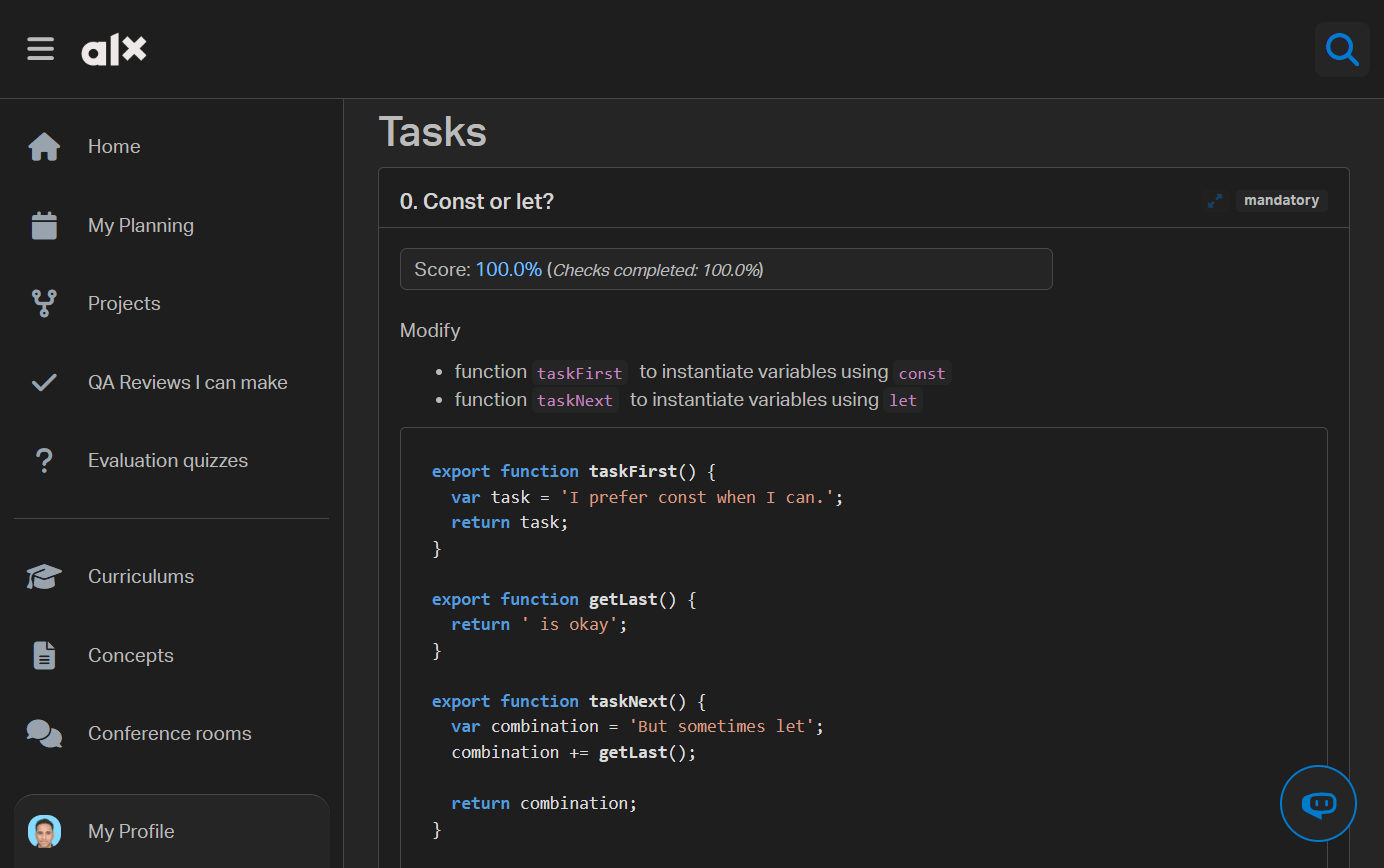This screenshot has height=868, width=1384.
Task: Click the Projects branch icon
Action: coord(44,303)
